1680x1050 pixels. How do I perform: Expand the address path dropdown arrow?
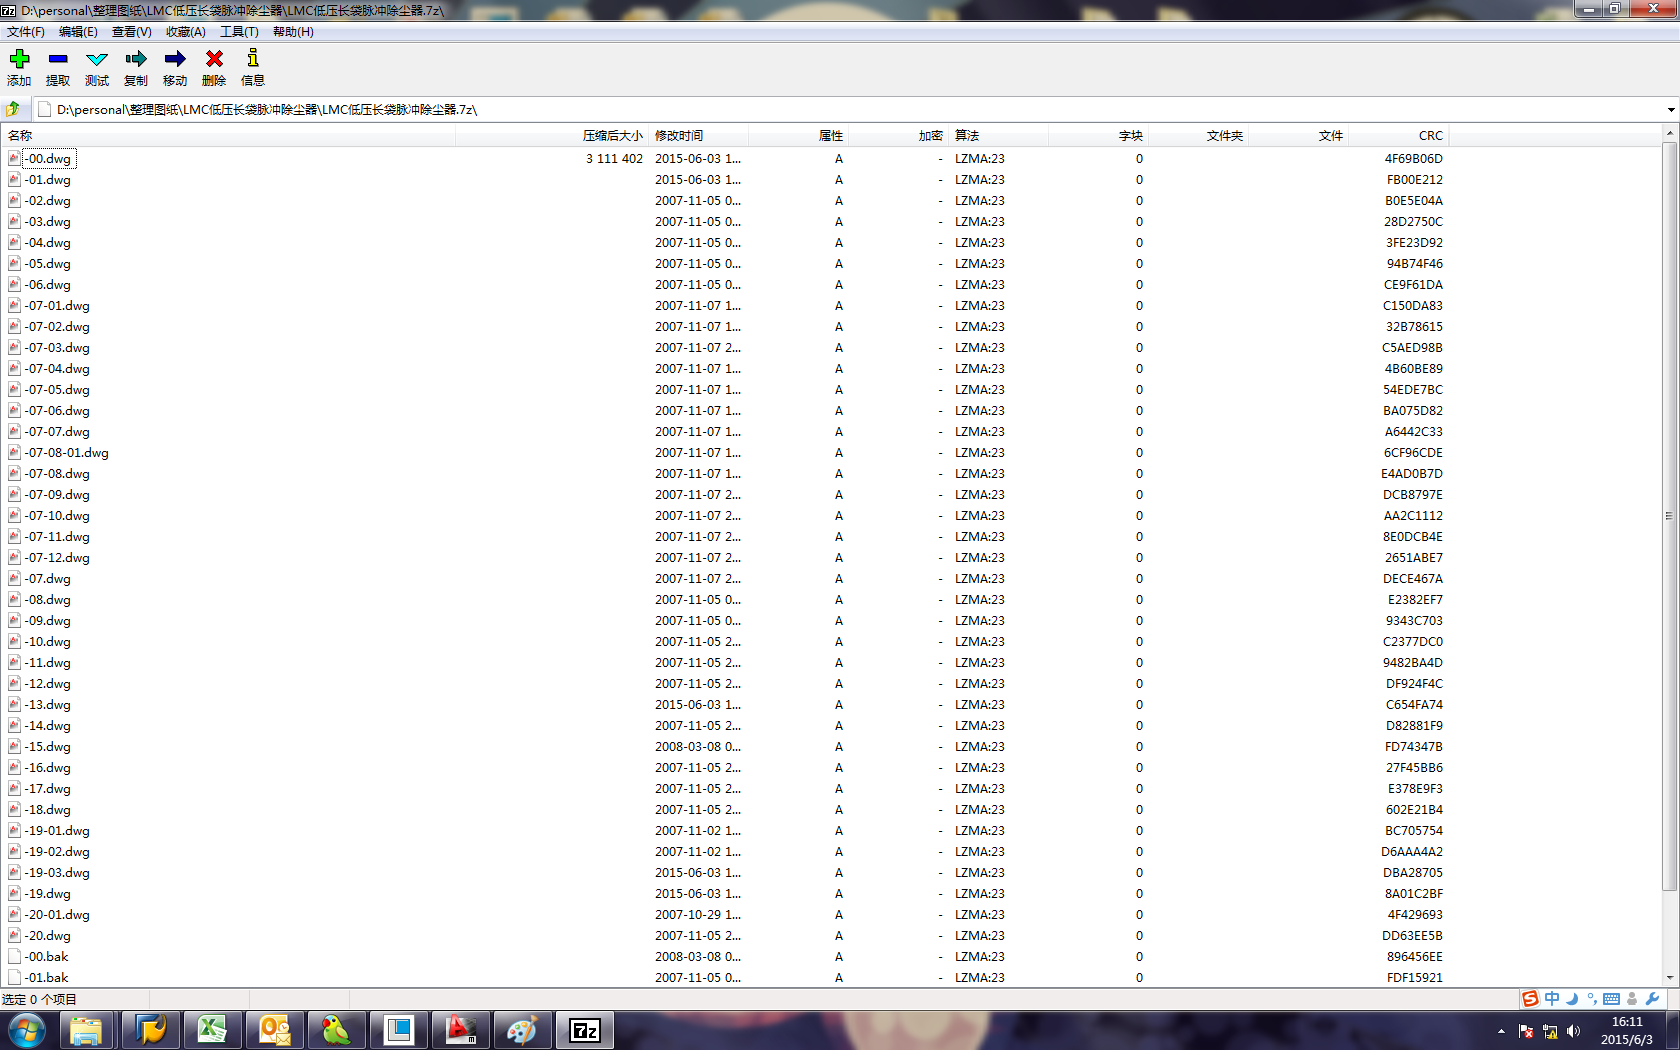tap(1671, 110)
